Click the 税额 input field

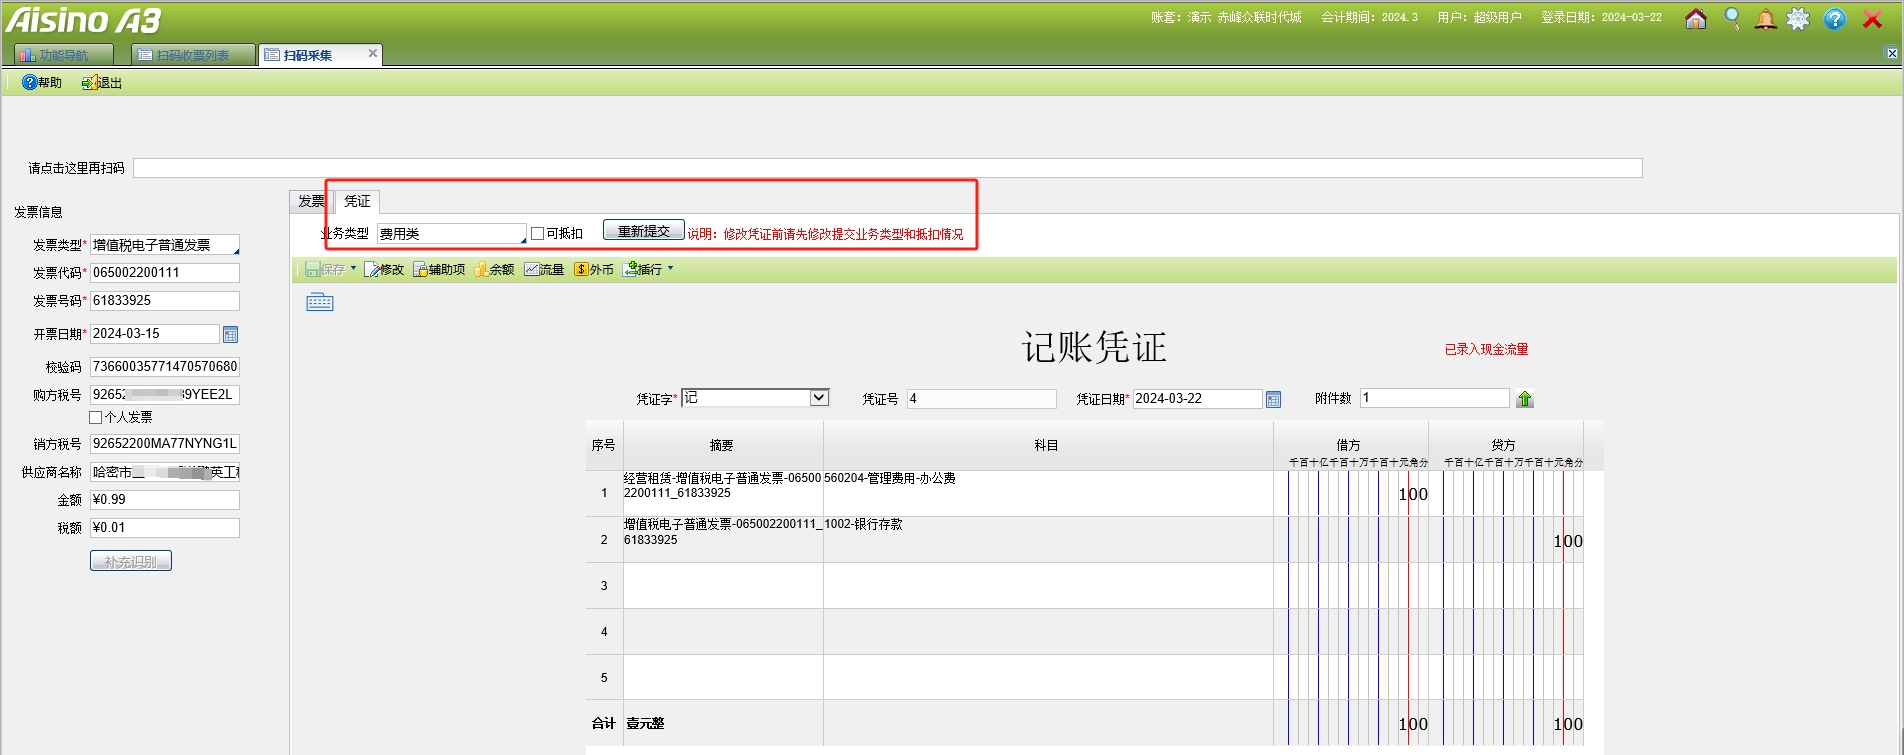pos(165,528)
